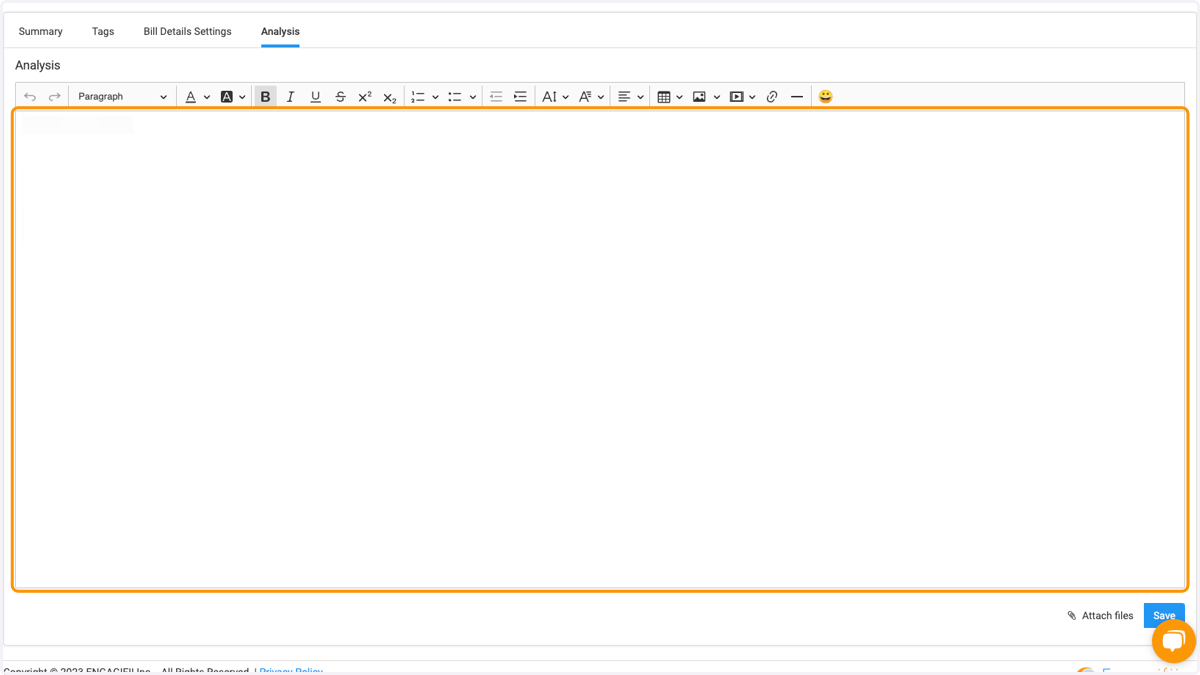The image size is (1200, 675).
Task: Select the Analysis tab
Action: pyautogui.click(x=280, y=31)
